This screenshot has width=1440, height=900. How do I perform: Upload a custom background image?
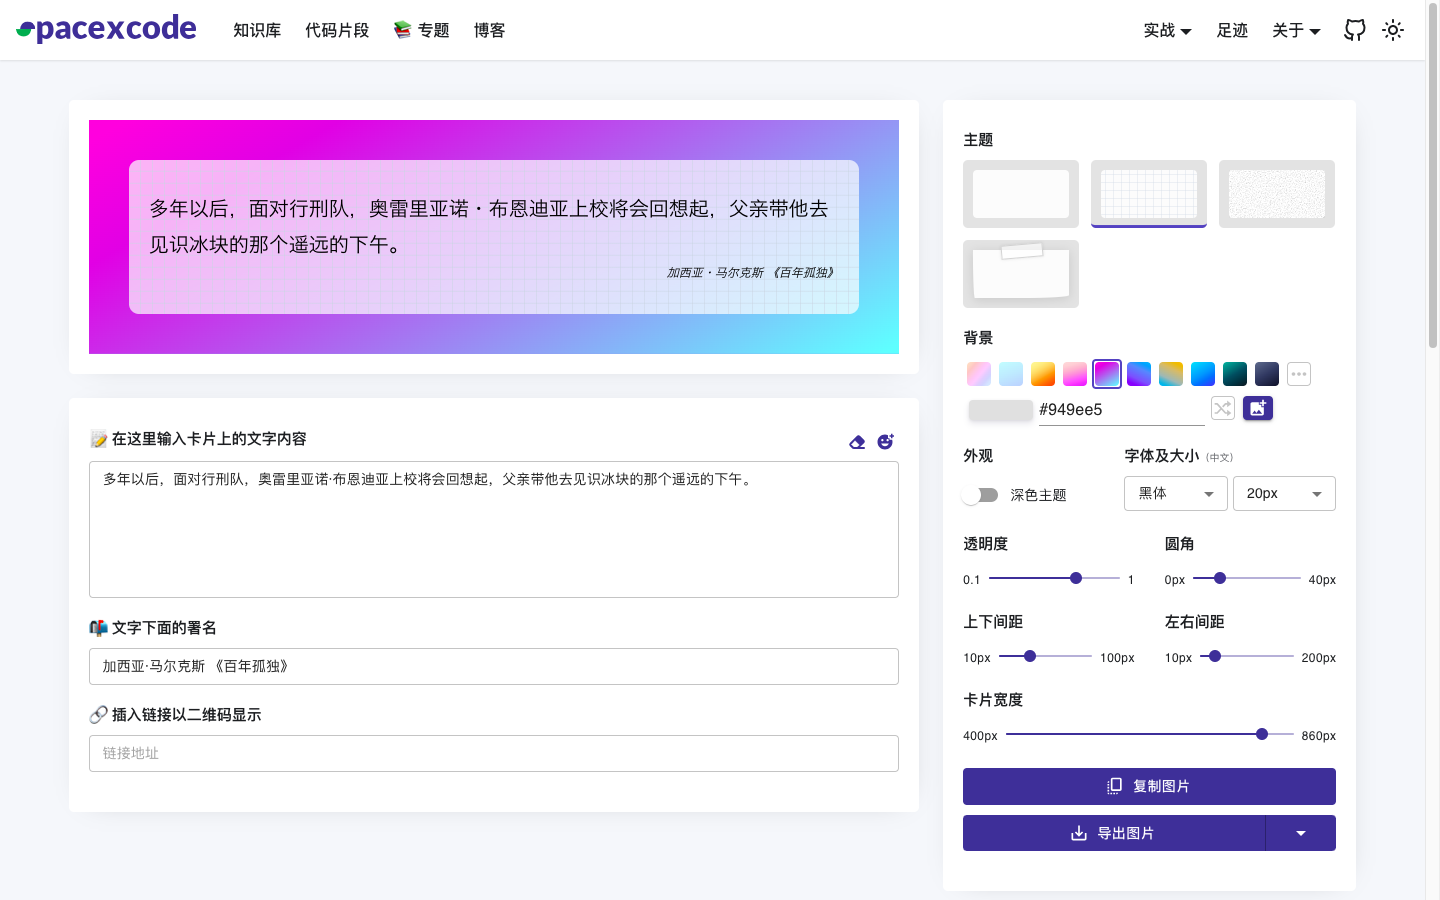tap(1258, 408)
